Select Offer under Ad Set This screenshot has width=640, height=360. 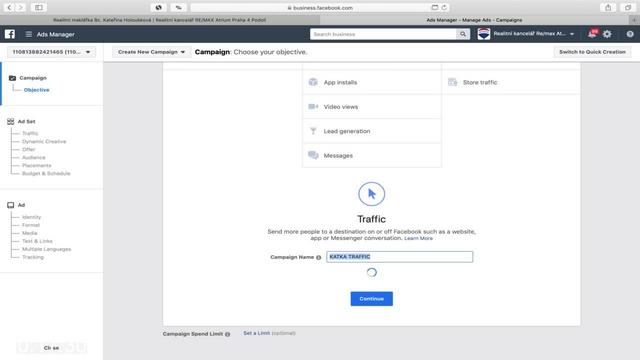coord(29,149)
